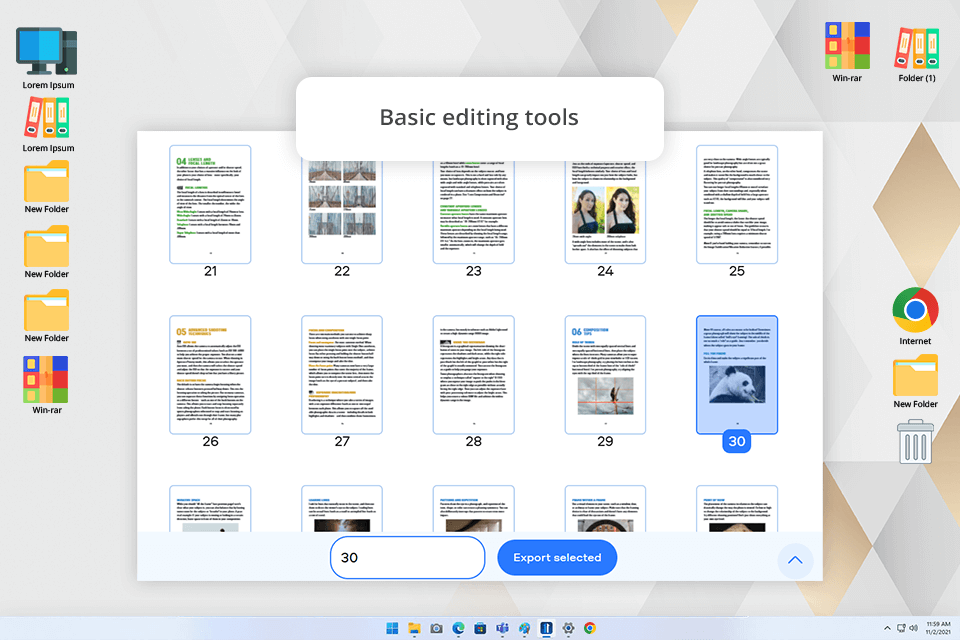Viewport: 960px width, 640px height.
Task: Select page 24 thumbnail with portrait photos
Action: [605, 212]
